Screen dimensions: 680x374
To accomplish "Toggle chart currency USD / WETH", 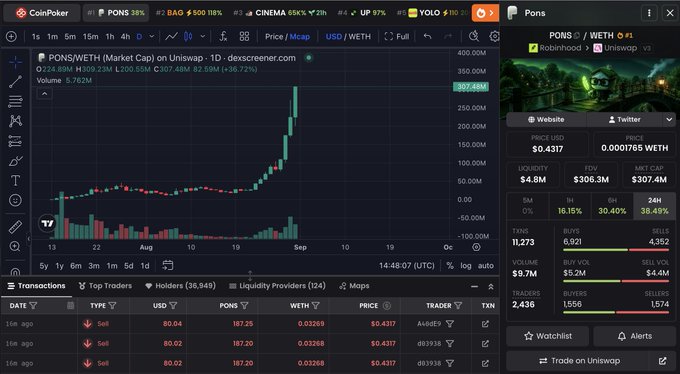I will (x=348, y=36).
